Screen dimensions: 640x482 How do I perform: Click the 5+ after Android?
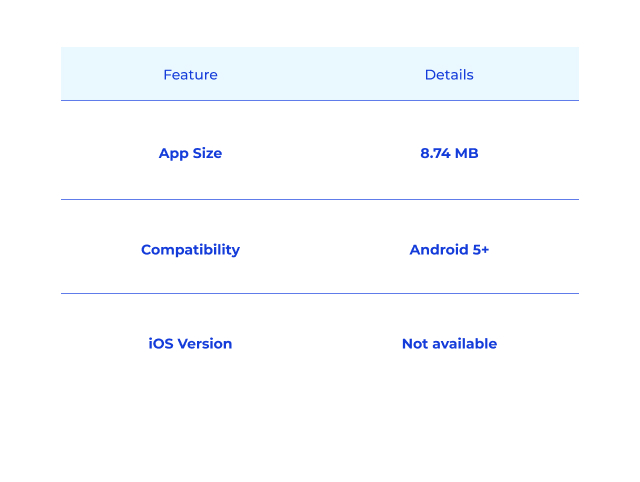[480, 249]
